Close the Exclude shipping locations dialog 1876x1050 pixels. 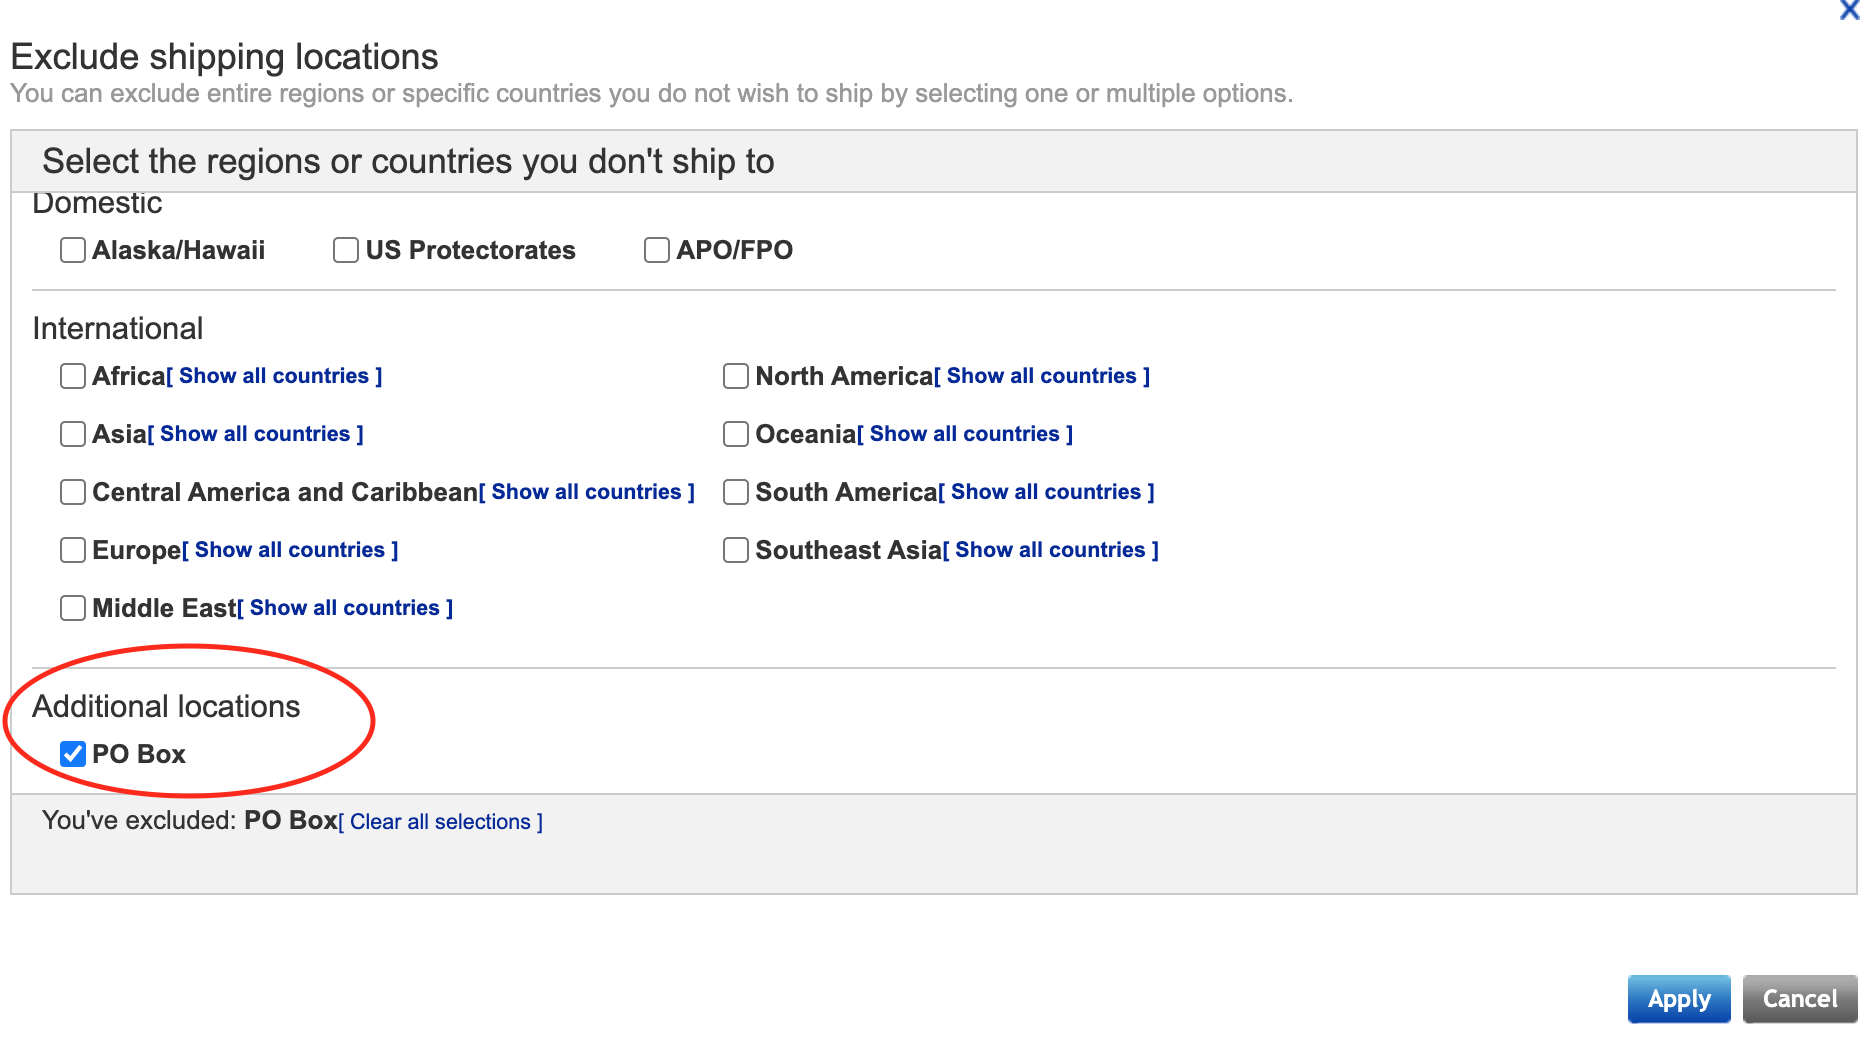pyautogui.click(x=1849, y=10)
